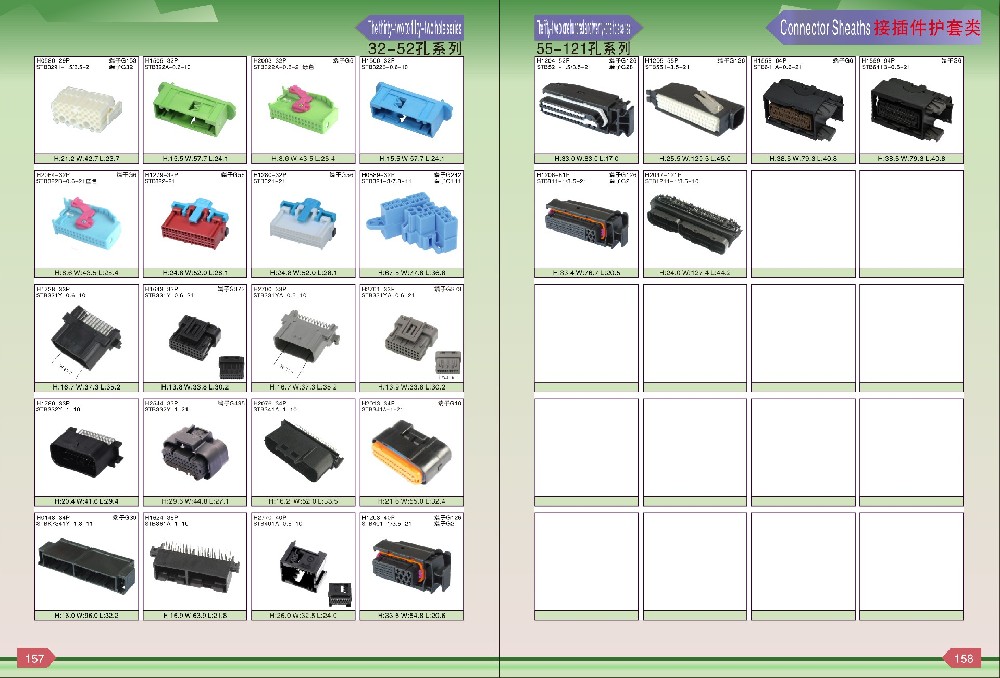1000x678 pixels.
Task: Open the black header with upright pins
Action: [194, 567]
